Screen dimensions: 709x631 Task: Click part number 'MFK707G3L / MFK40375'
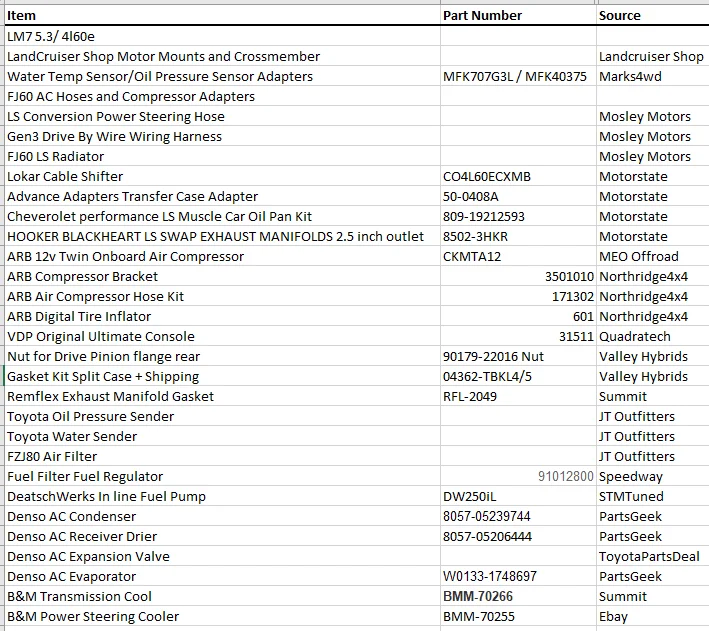click(x=518, y=76)
